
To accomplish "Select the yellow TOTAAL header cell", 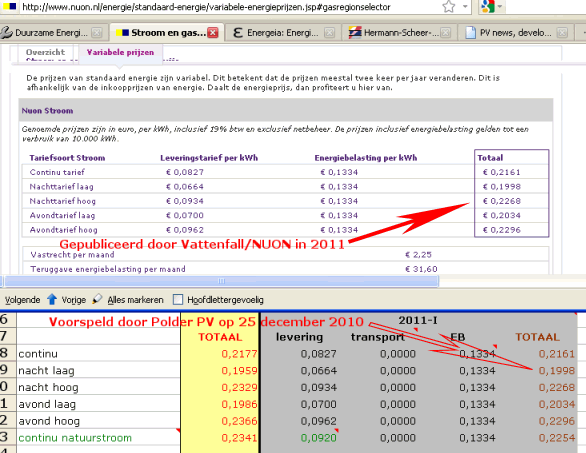I will pyautogui.click(x=220, y=337).
